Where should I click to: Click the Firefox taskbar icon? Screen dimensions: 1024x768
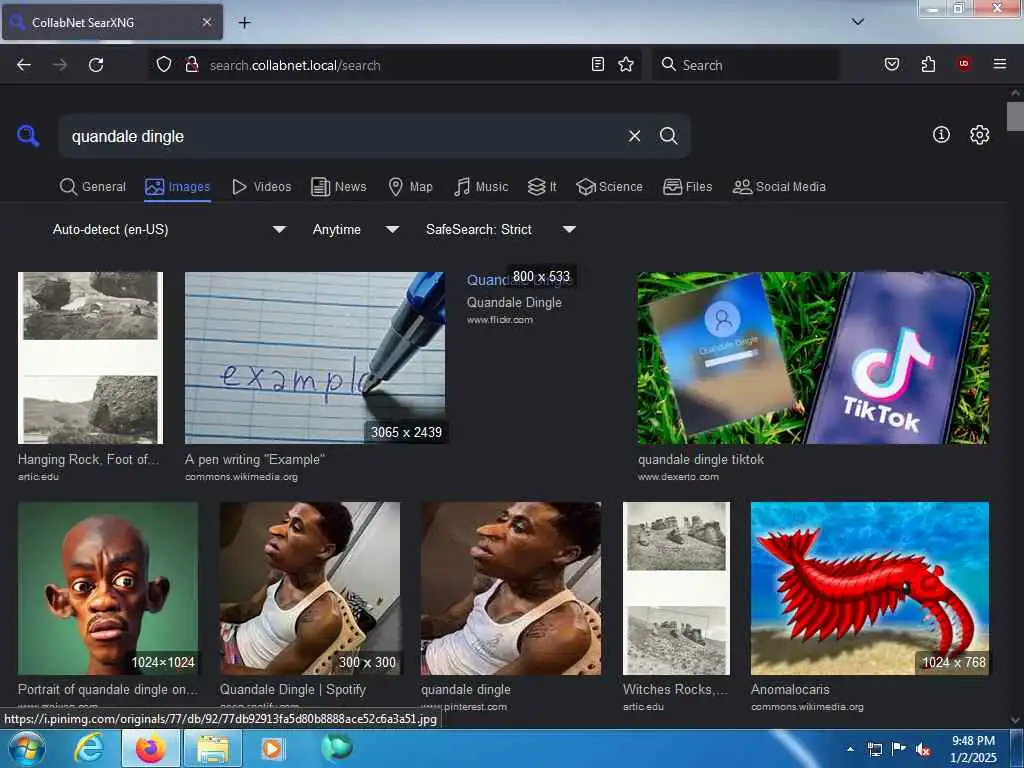[151, 748]
